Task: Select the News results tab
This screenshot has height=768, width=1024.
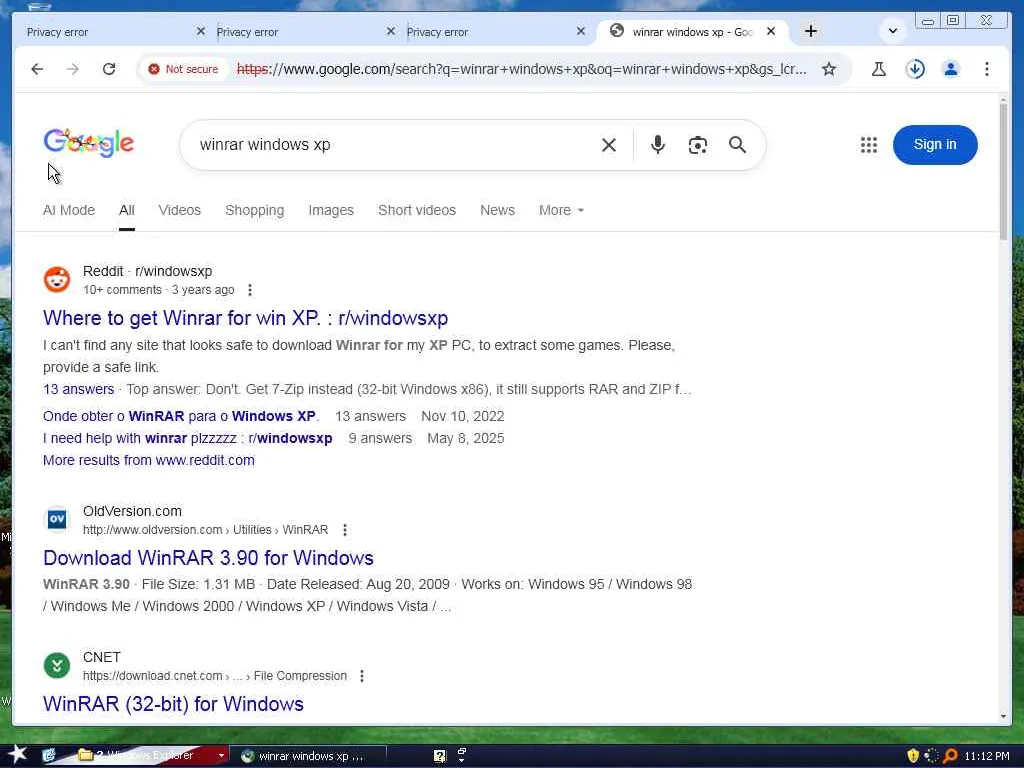Action: coord(498,210)
